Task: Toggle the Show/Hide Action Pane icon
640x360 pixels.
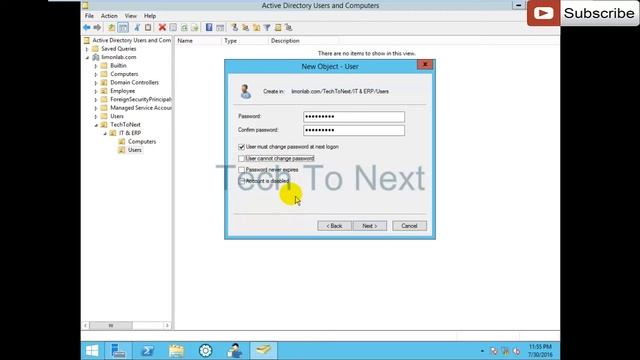Action: point(220,27)
